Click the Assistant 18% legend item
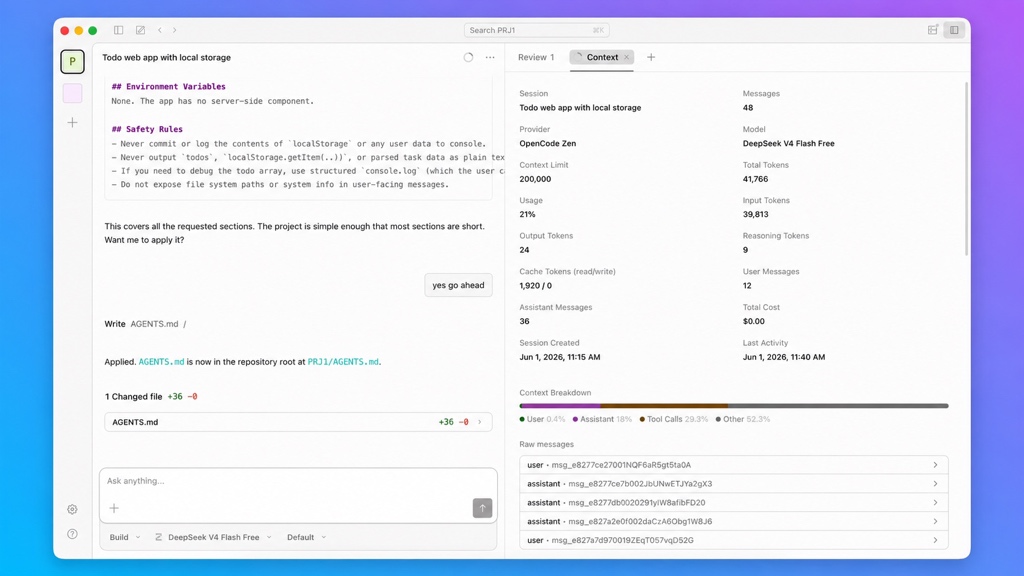The height and width of the screenshot is (576, 1024). click(x=602, y=419)
